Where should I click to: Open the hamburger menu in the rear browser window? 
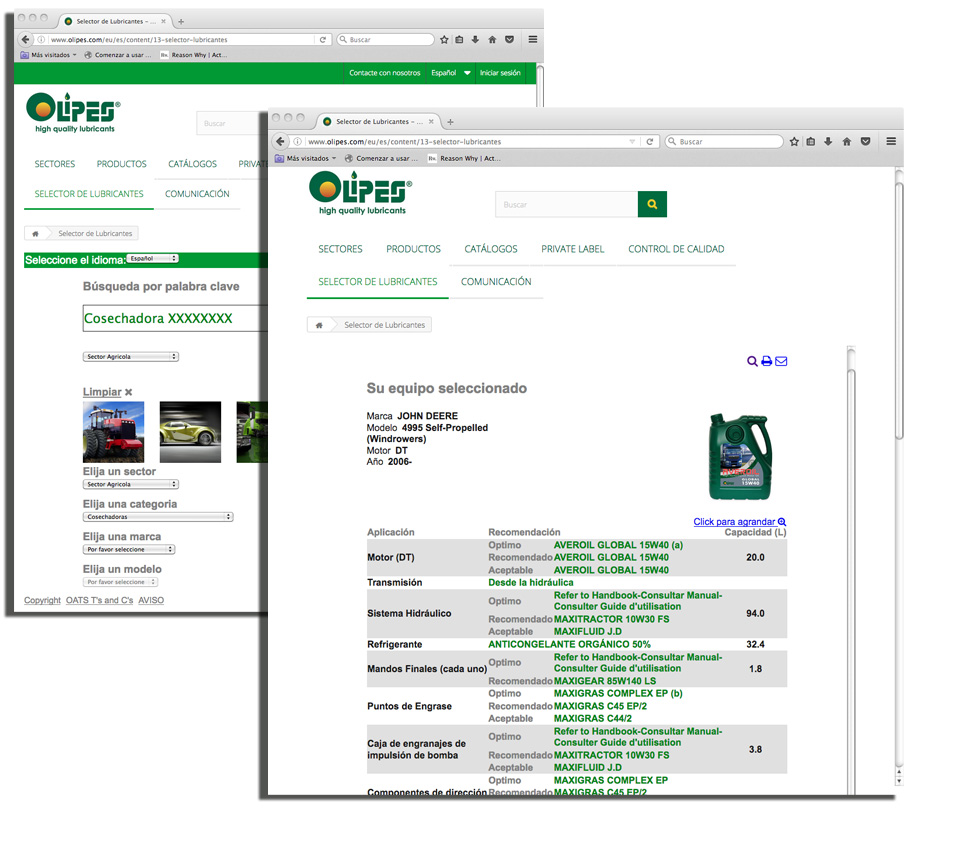[x=532, y=39]
